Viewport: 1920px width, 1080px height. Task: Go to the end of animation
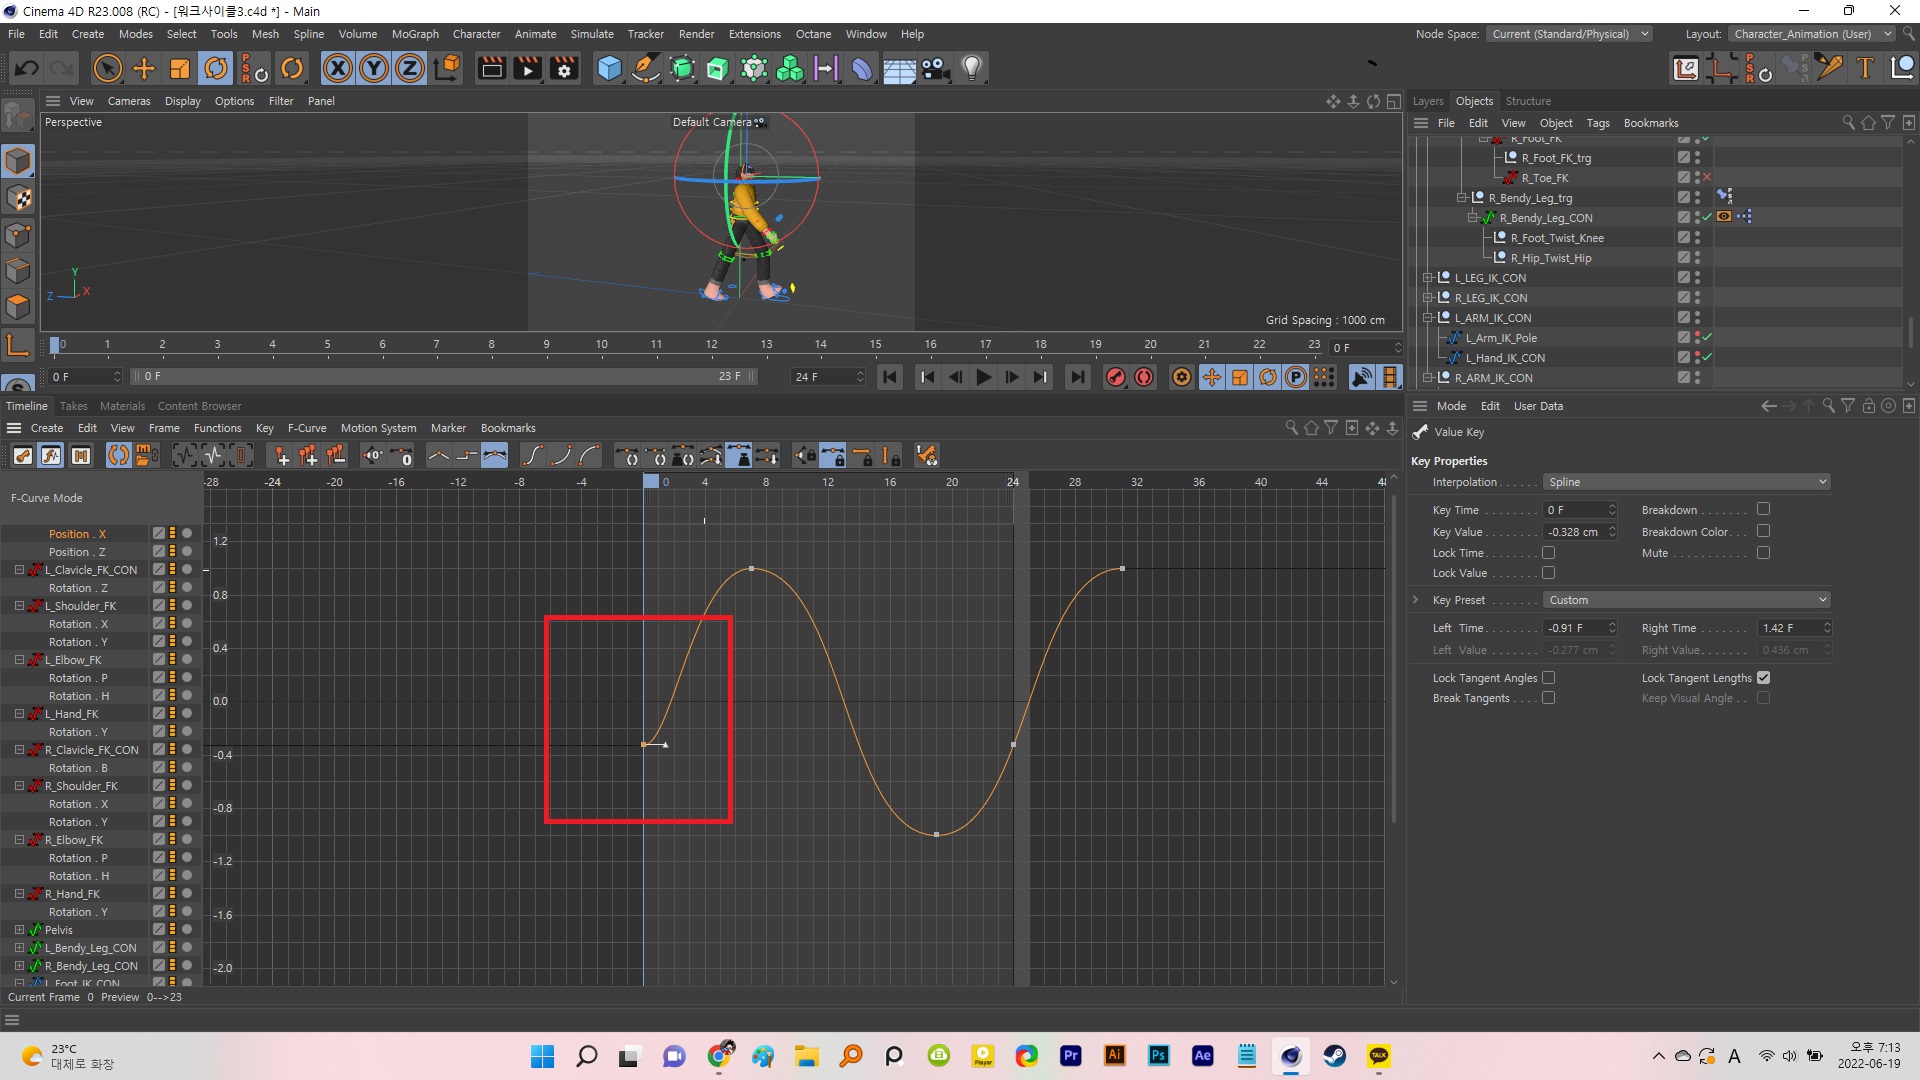1077,377
